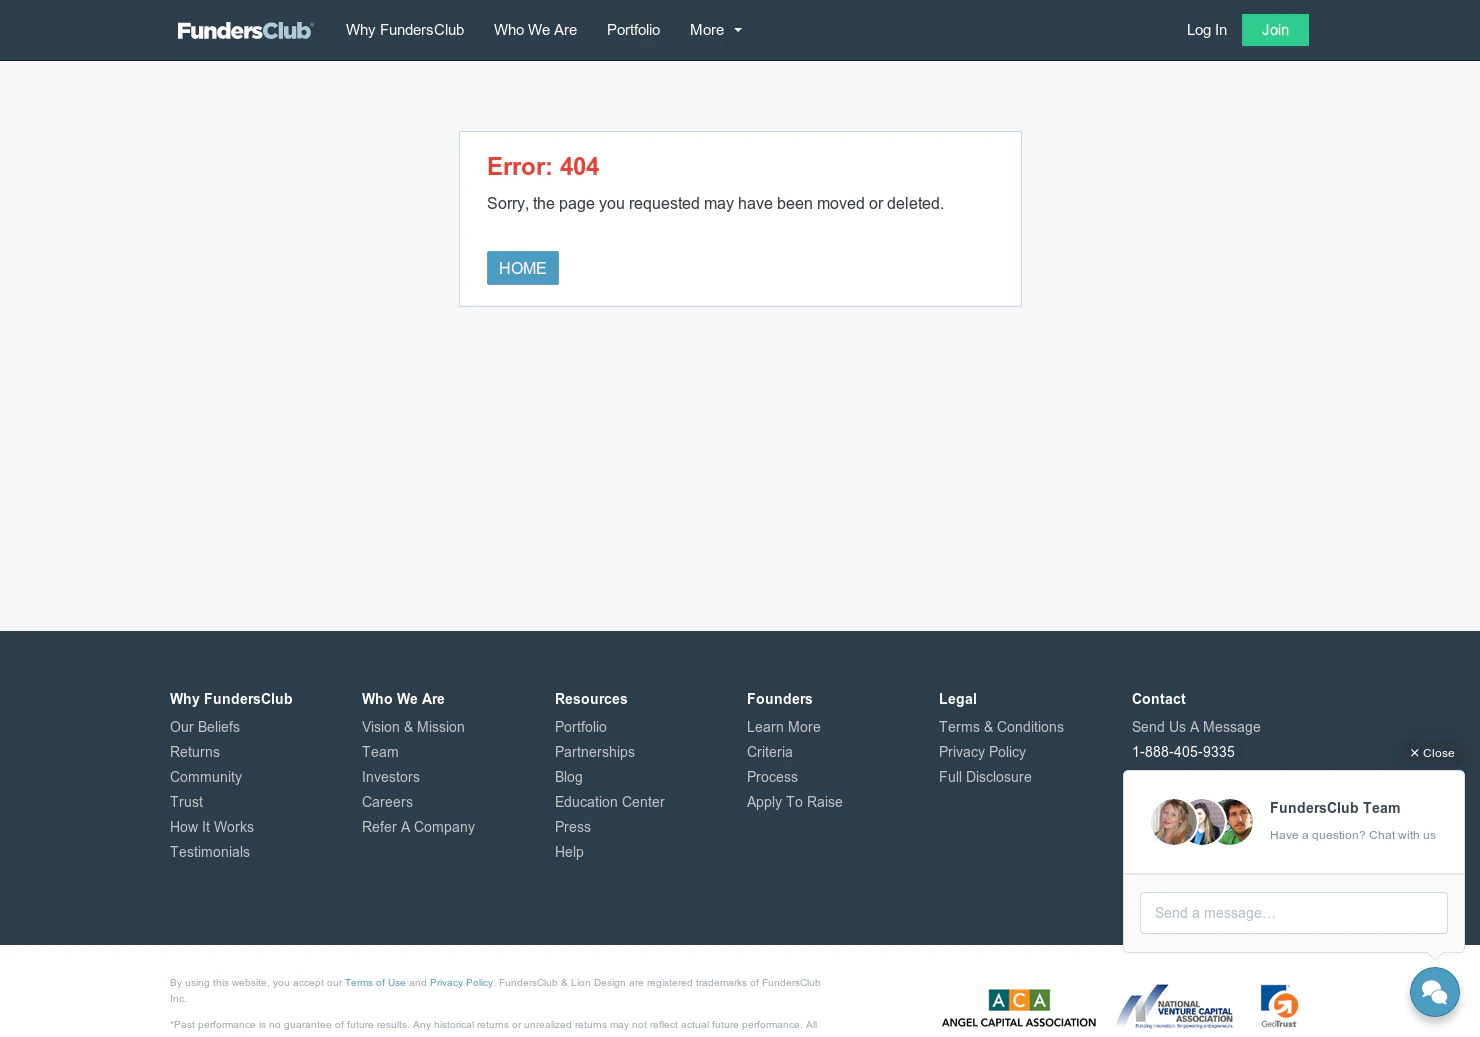1480x1037 pixels.
Task: Click the FundersClub Team chat title
Action: pos(1335,808)
